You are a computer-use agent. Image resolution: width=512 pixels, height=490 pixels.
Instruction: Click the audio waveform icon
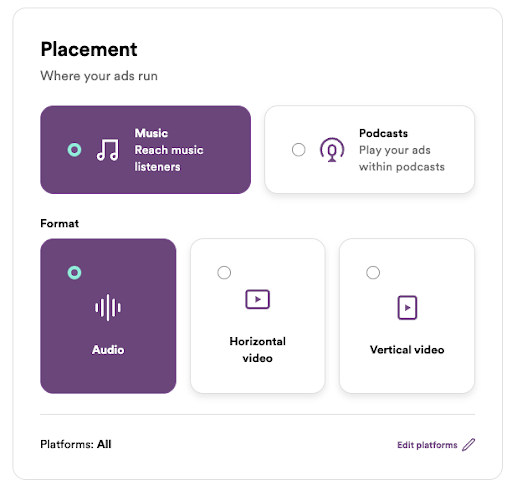pos(108,307)
